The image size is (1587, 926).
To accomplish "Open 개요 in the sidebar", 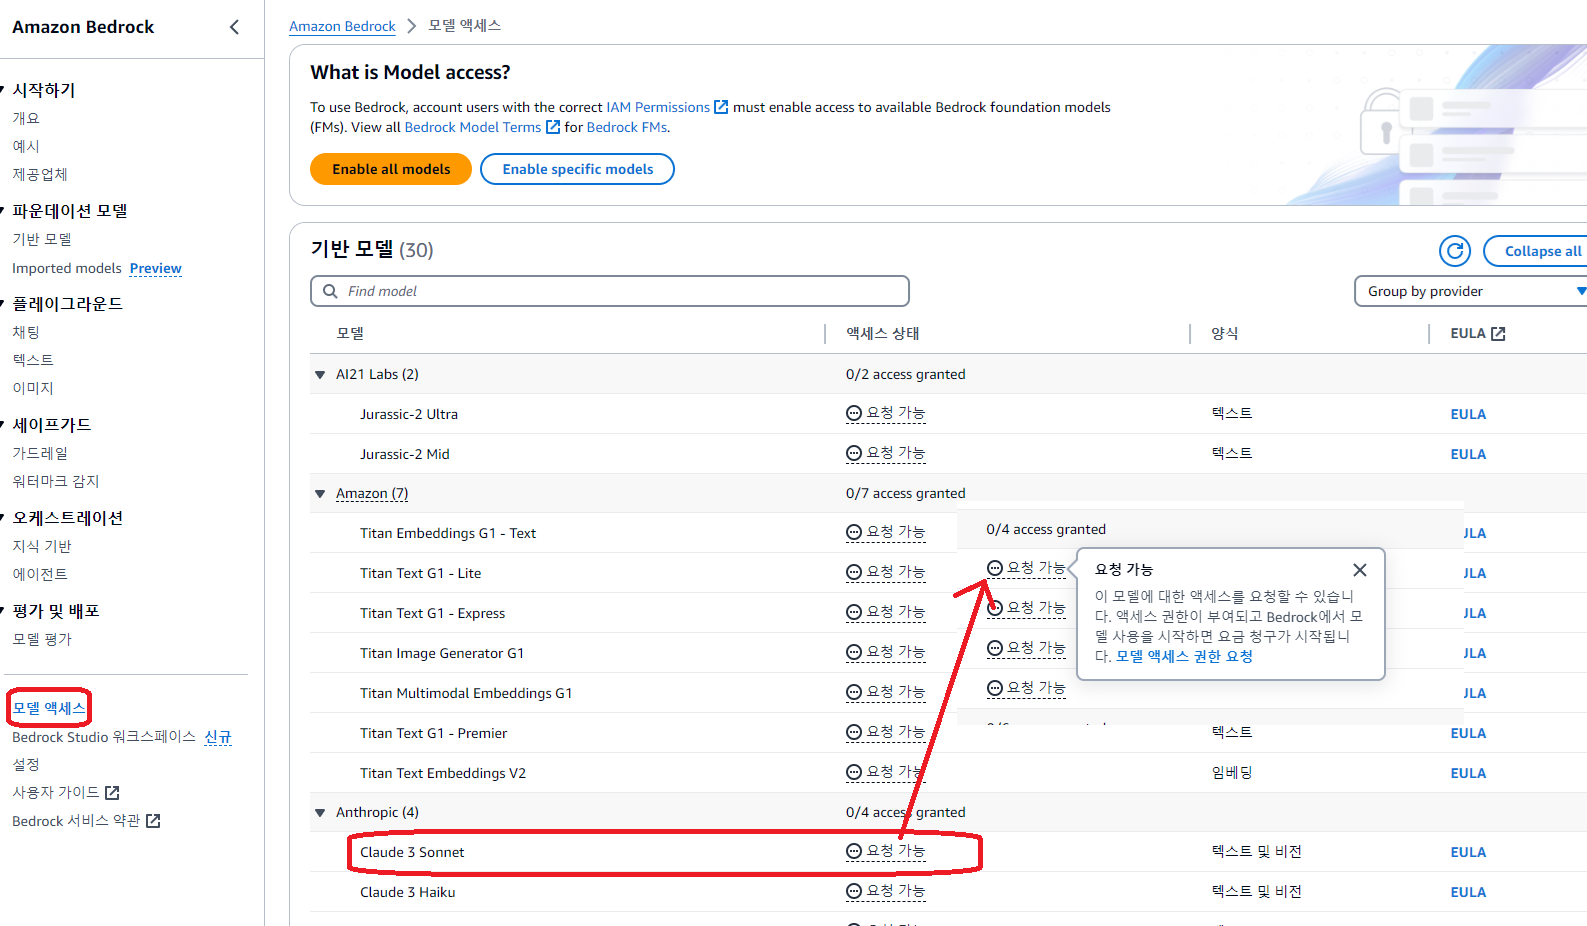I will 26,118.
